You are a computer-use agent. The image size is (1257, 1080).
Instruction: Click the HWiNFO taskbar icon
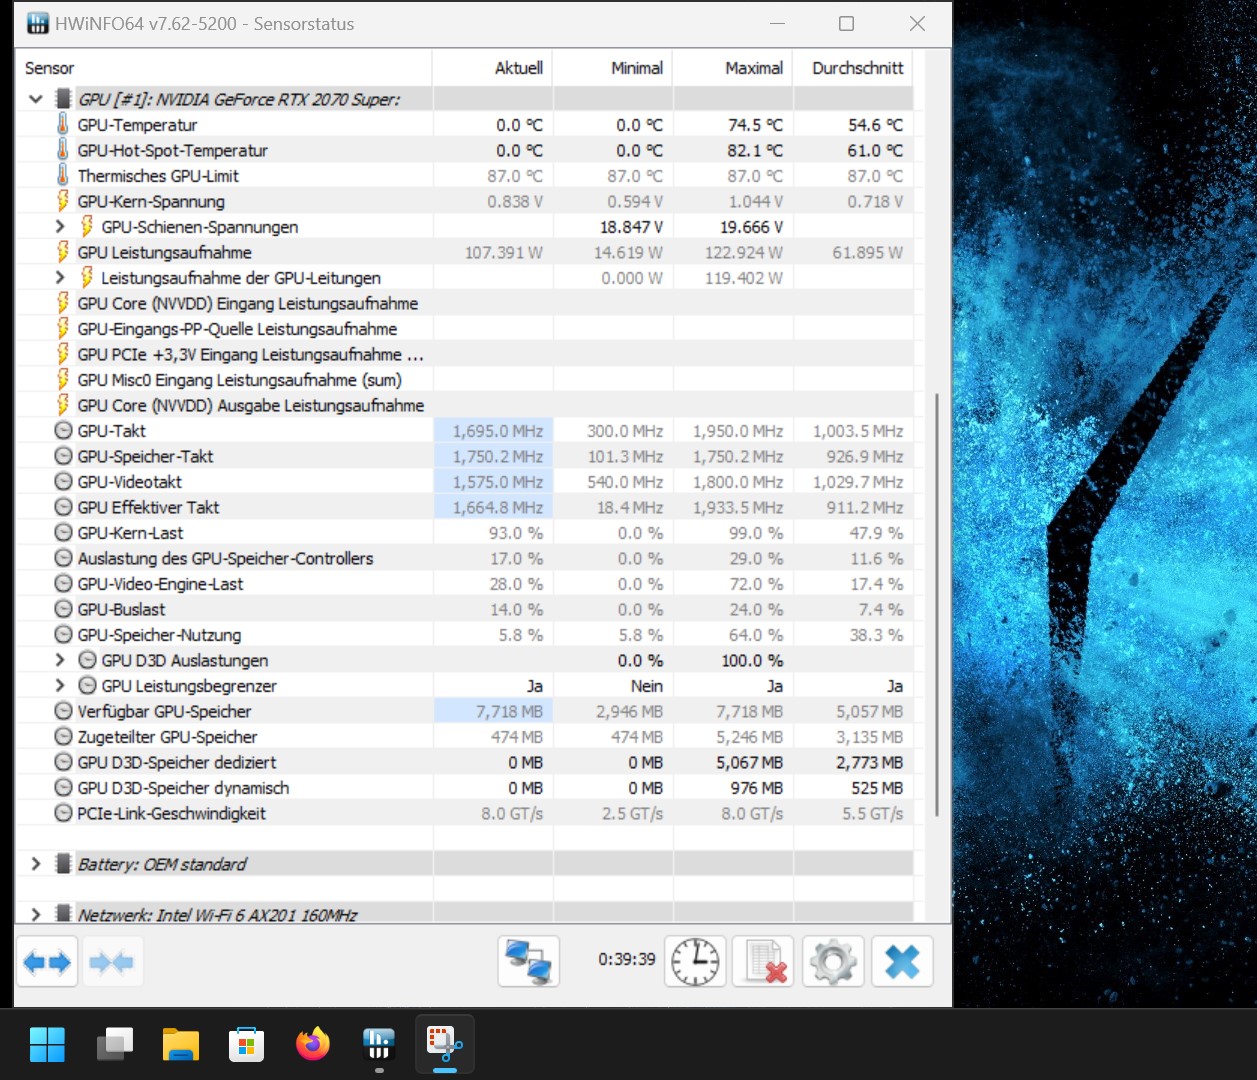[379, 1045]
